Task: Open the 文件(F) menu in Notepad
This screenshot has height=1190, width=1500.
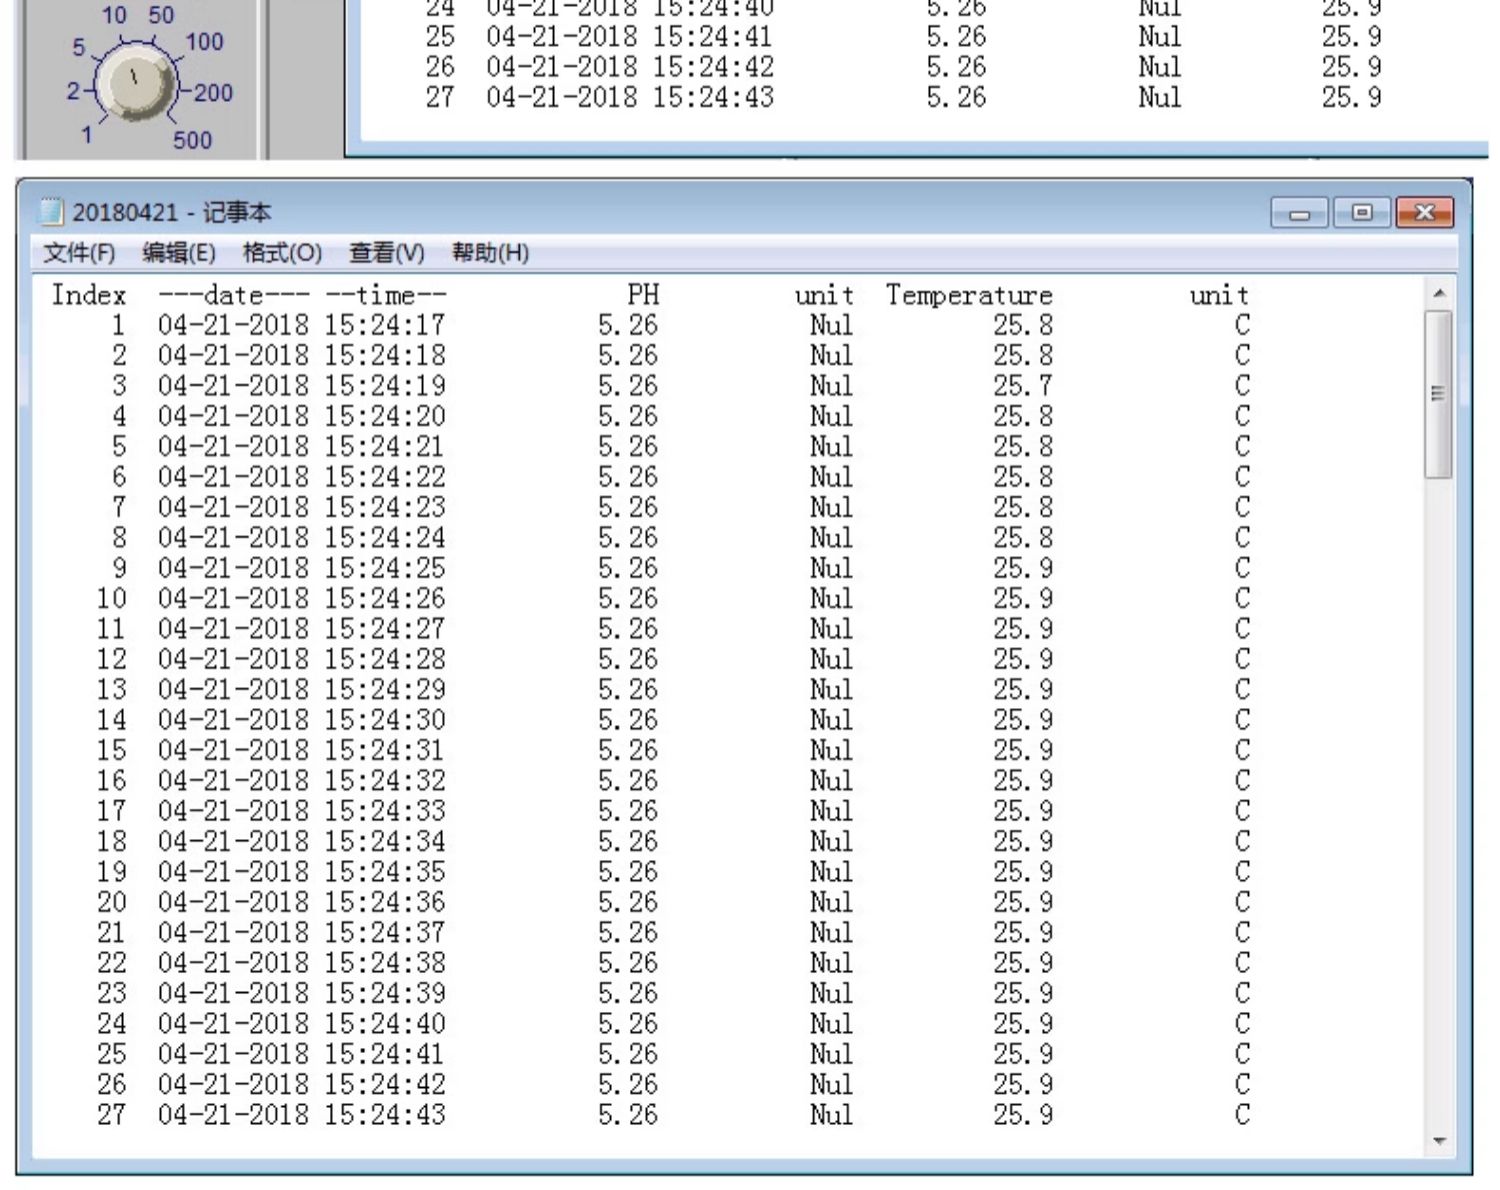Action: coord(79,253)
